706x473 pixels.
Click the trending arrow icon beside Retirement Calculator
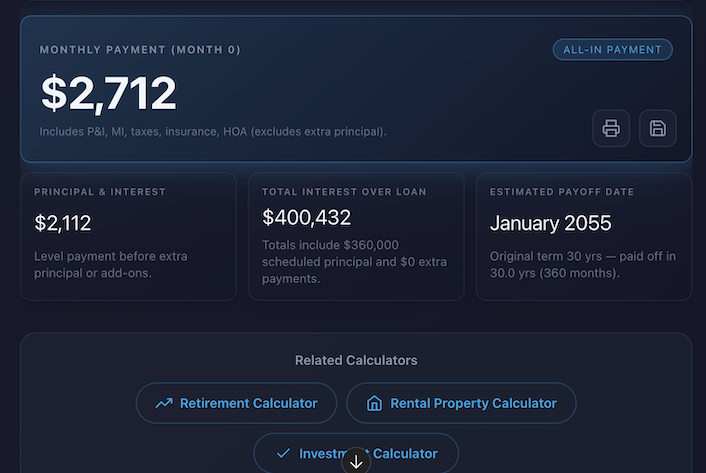coord(164,403)
